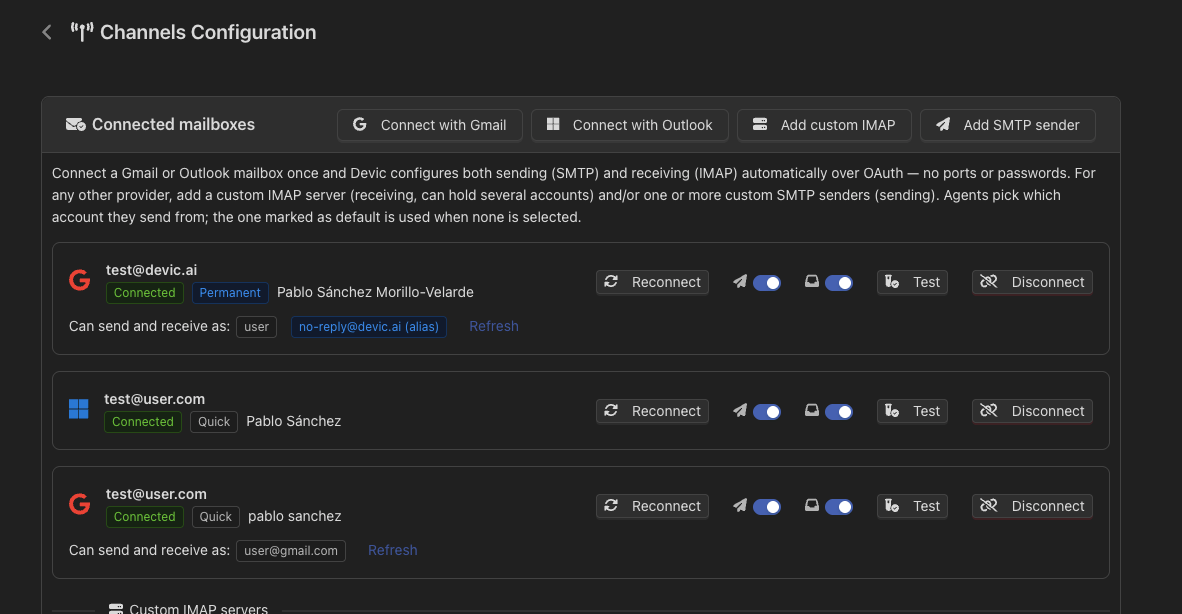
Task: Toggle sending switch for pablo sanchez Gmail
Action: 767,506
